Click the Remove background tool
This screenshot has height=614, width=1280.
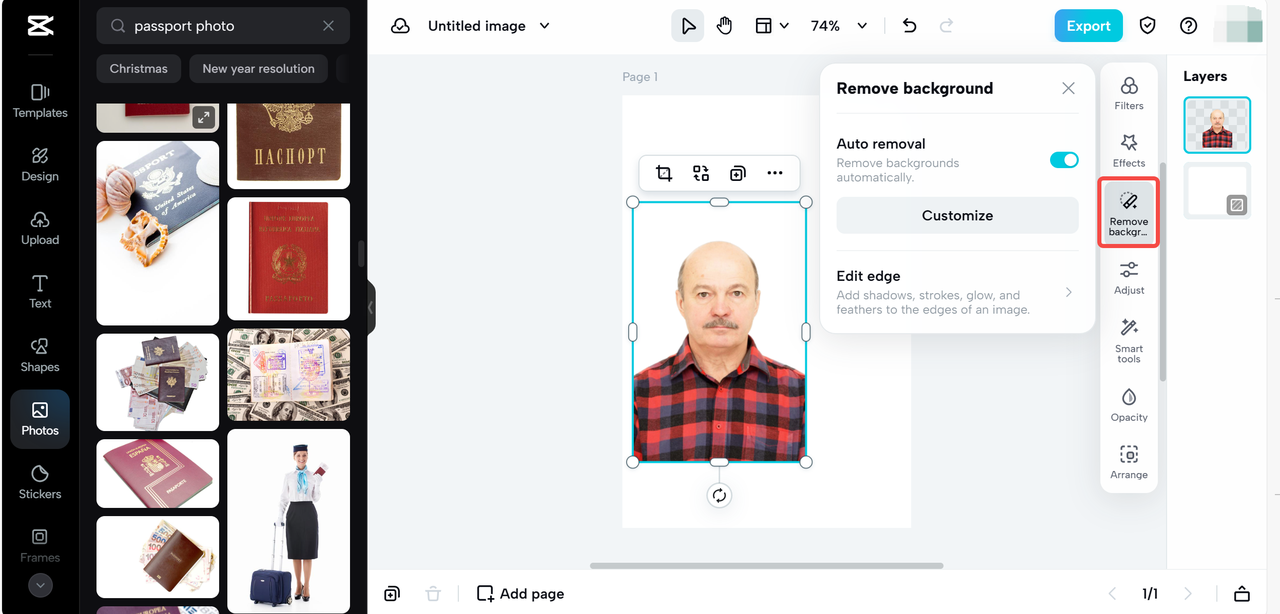point(1129,213)
